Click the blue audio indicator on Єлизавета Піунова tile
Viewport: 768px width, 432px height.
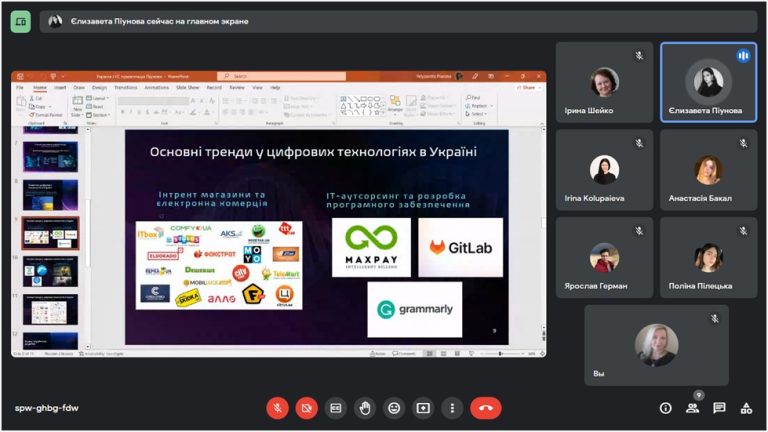[x=743, y=56]
